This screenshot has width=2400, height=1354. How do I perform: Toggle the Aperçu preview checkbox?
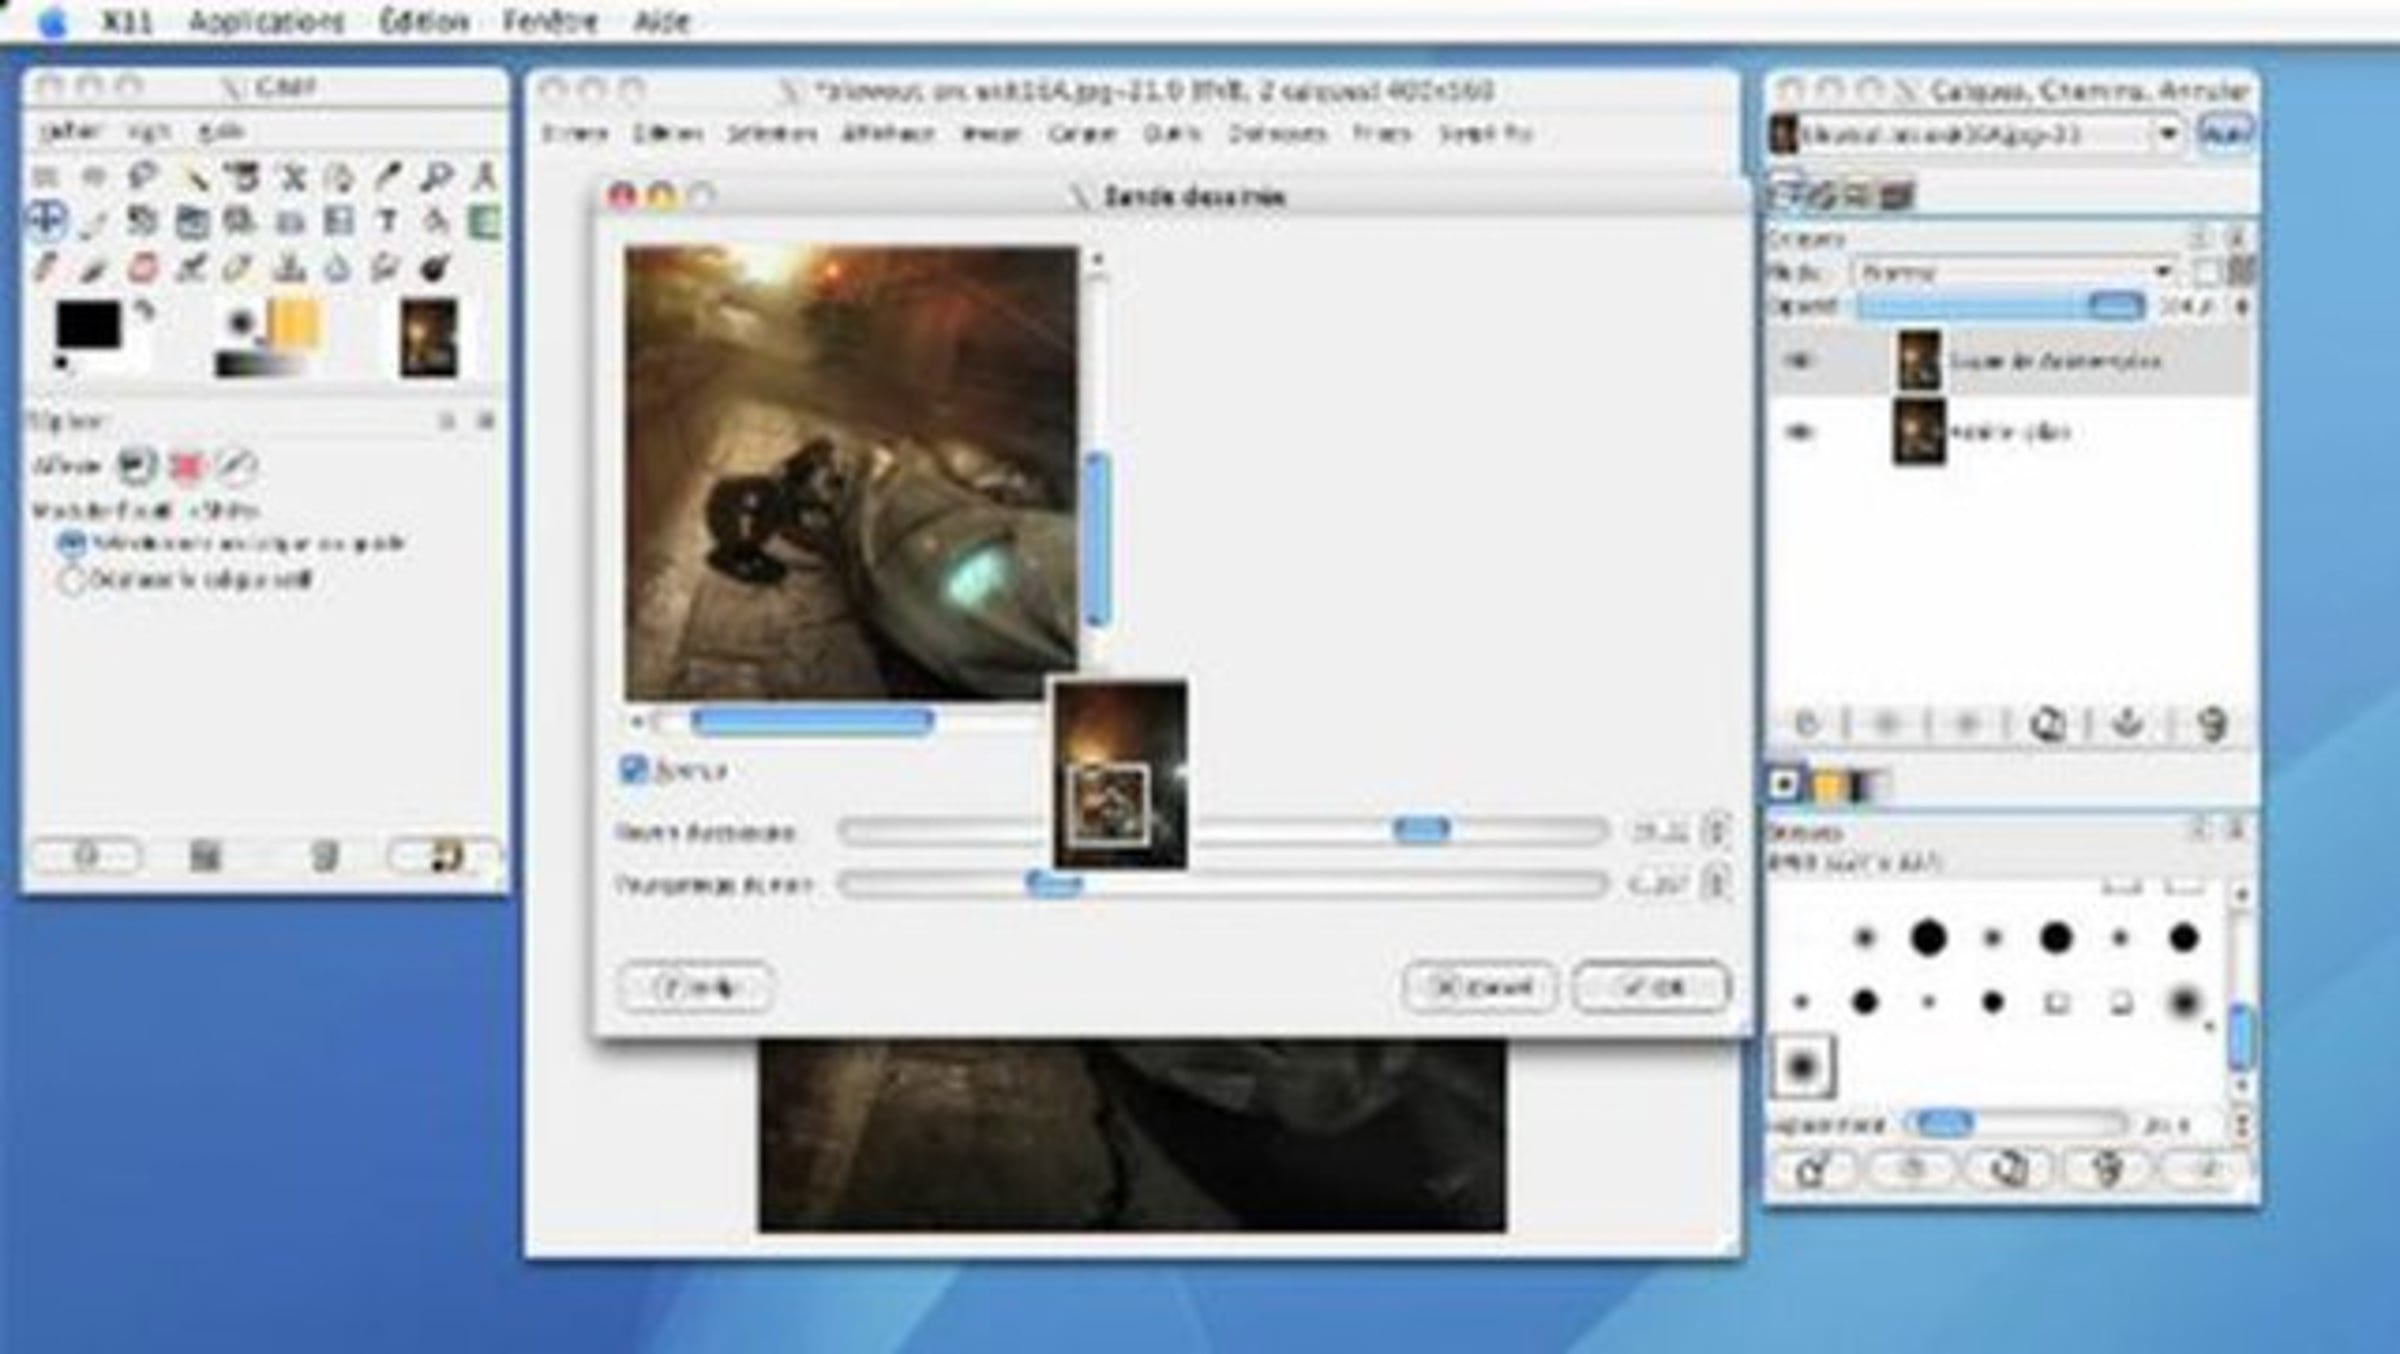[634, 769]
